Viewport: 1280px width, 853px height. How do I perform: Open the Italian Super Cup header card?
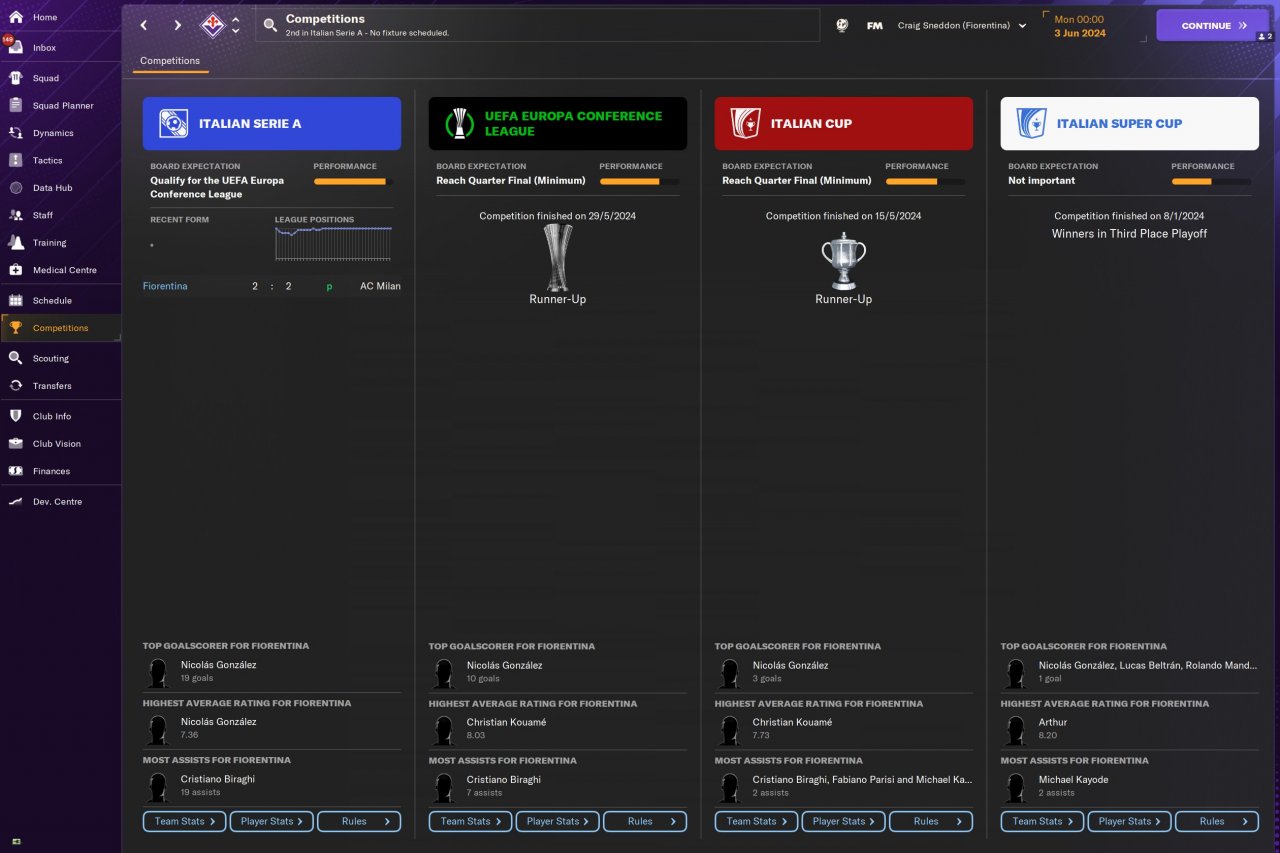(x=1130, y=123)
